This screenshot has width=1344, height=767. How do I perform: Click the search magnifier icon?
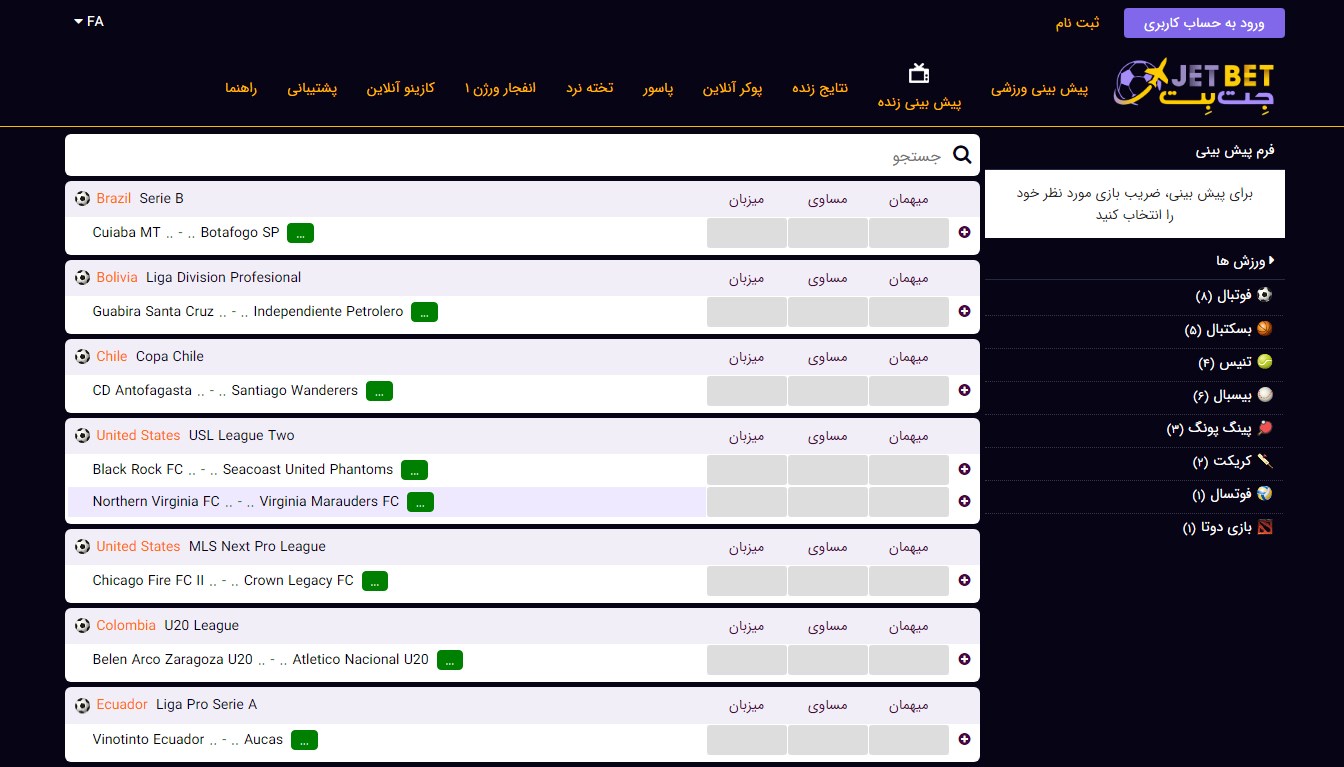[x=962, y=155]
